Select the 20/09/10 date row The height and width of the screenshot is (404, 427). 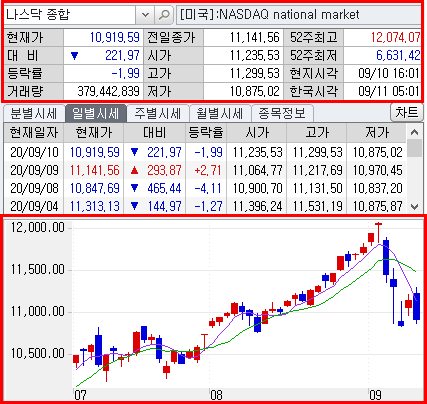click(205, 152)
